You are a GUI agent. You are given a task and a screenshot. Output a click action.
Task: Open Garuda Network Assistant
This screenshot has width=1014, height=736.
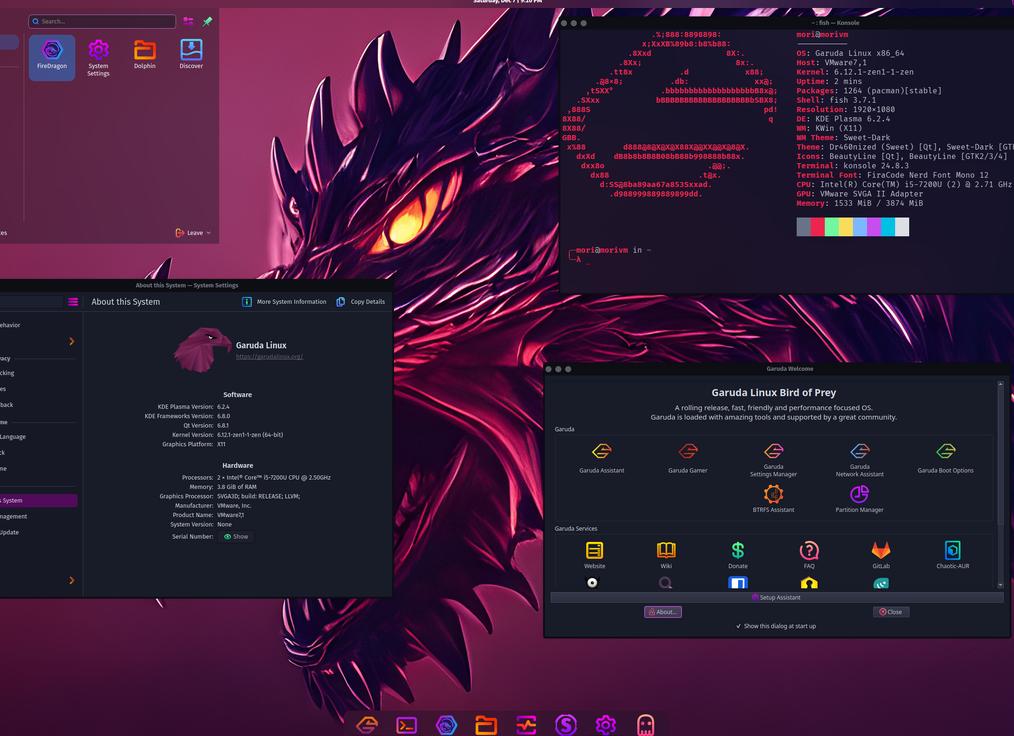pyautogui.click(x=859, y=460)
